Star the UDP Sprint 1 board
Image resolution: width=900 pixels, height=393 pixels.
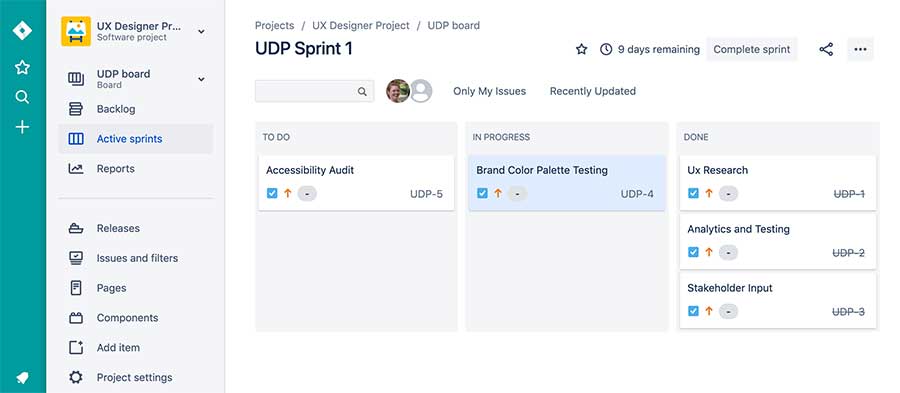click(581, 49)
